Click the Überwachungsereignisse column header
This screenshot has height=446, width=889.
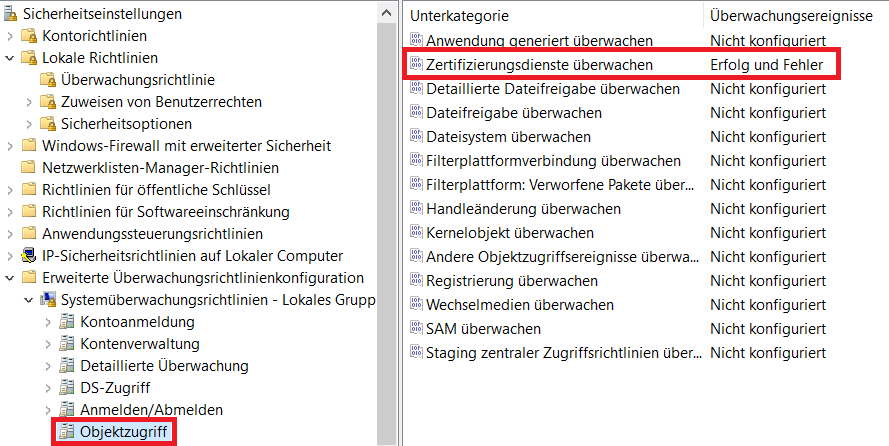(x=790, y=16)
